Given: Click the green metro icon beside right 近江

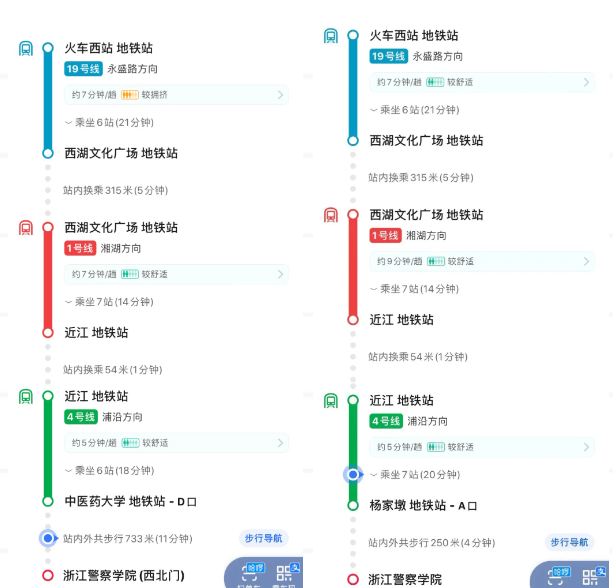Looking at the screenshot, I should point(331,401).
